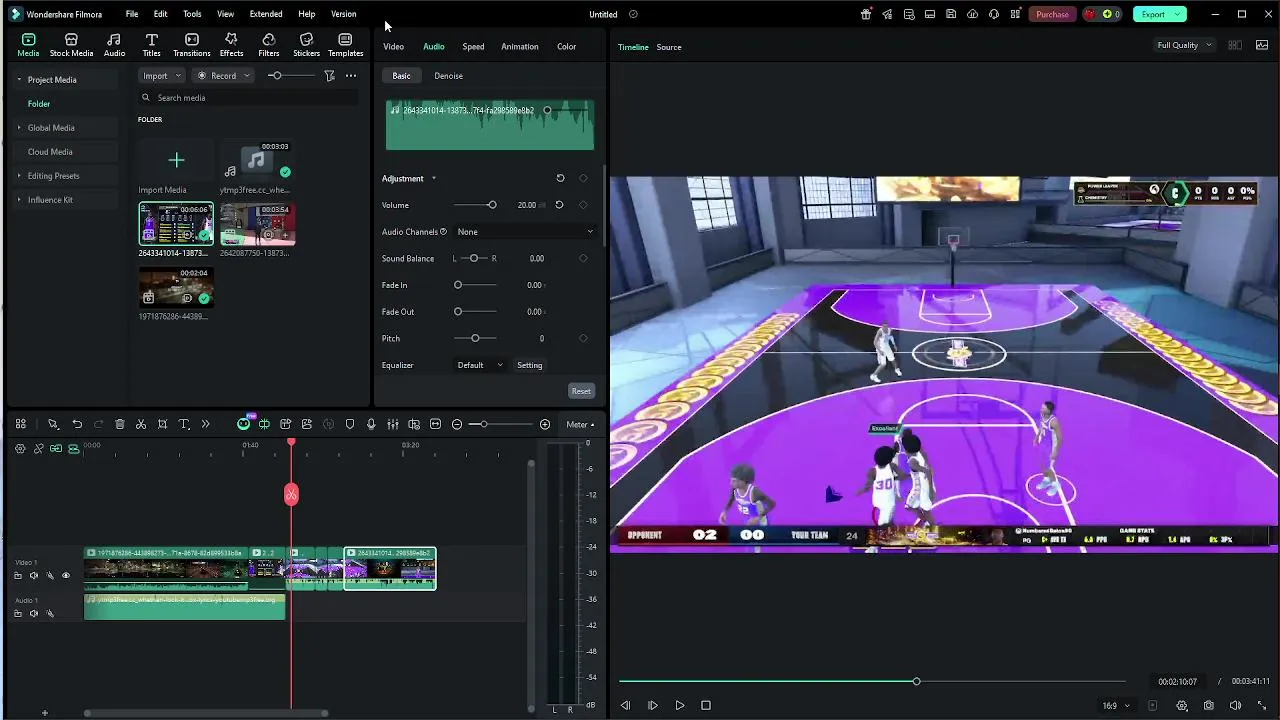The height and width of the screenshot is (720, 1280).
Task: Zoom in timeline with plus icon
Action: 545,425
